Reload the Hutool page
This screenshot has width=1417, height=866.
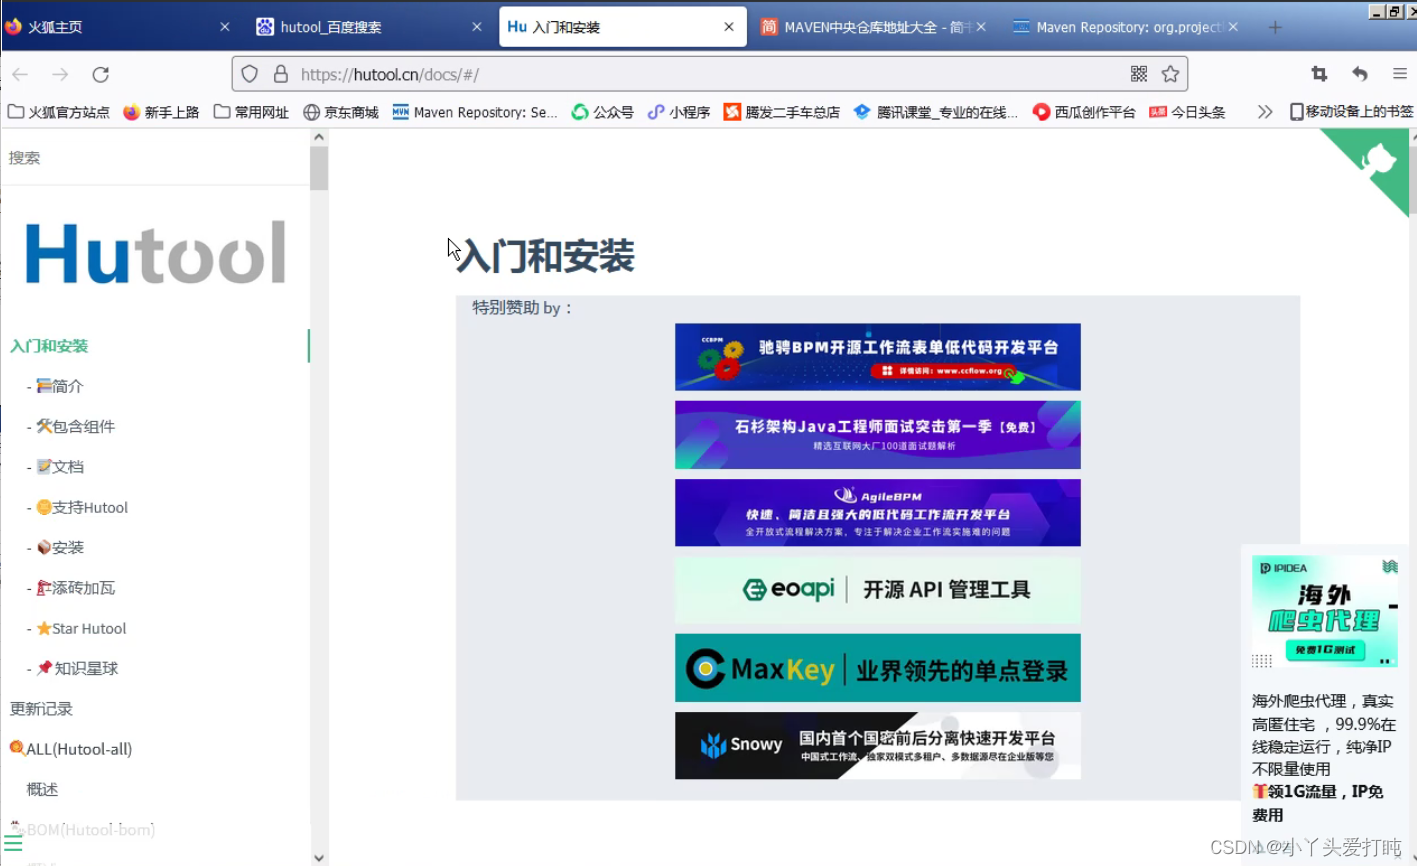point(100,74)
